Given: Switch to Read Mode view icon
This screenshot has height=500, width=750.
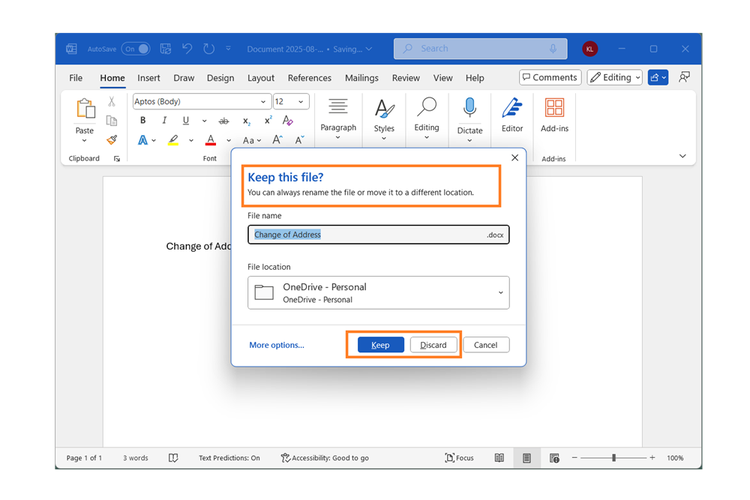Looking at the screenshot, I should pyautogui.click(x=499, y=458).
